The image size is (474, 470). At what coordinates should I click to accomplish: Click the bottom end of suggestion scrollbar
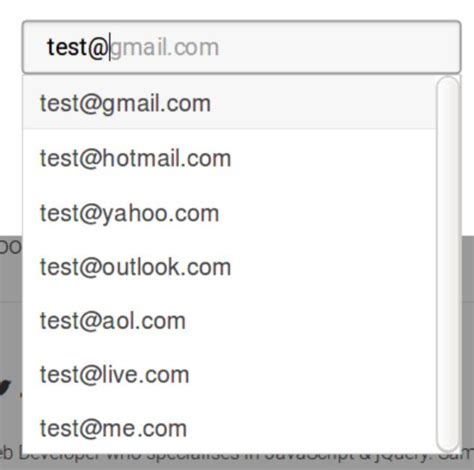(x=448, y=445)
